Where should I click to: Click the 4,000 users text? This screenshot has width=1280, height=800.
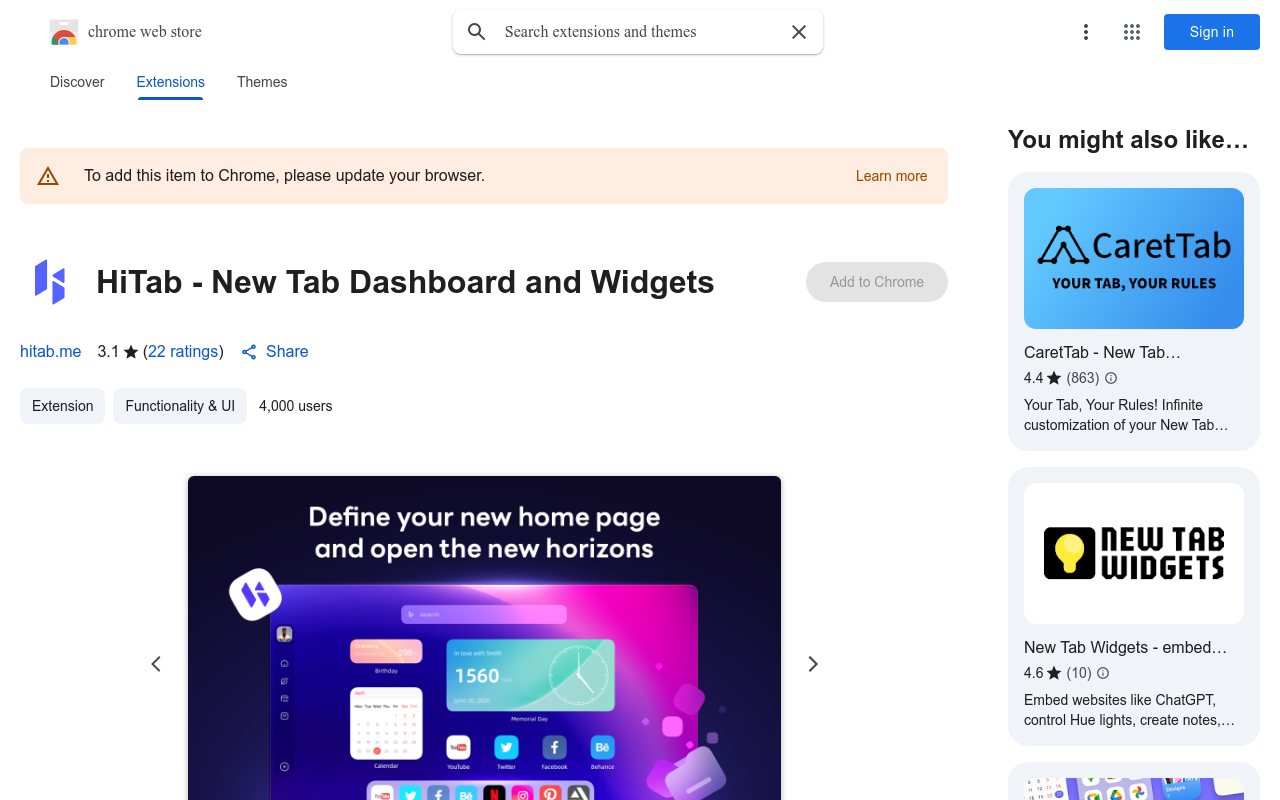click(296, 406)
